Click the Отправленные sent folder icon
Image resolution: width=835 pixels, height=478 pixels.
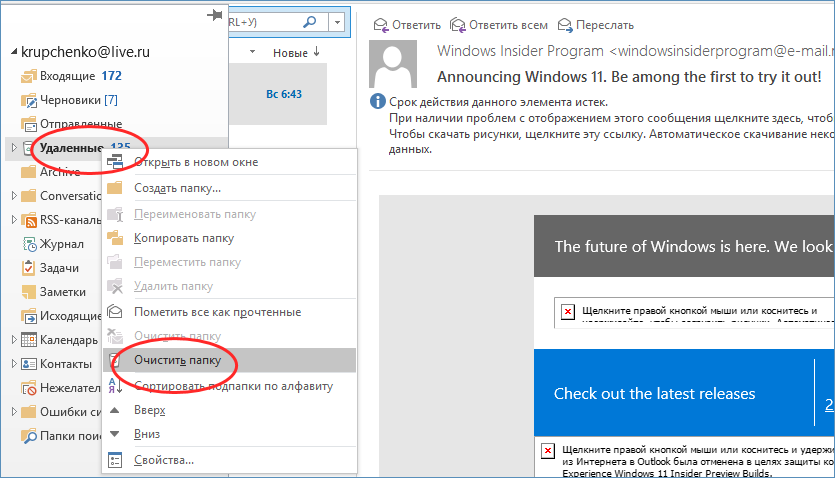point(29,125)
